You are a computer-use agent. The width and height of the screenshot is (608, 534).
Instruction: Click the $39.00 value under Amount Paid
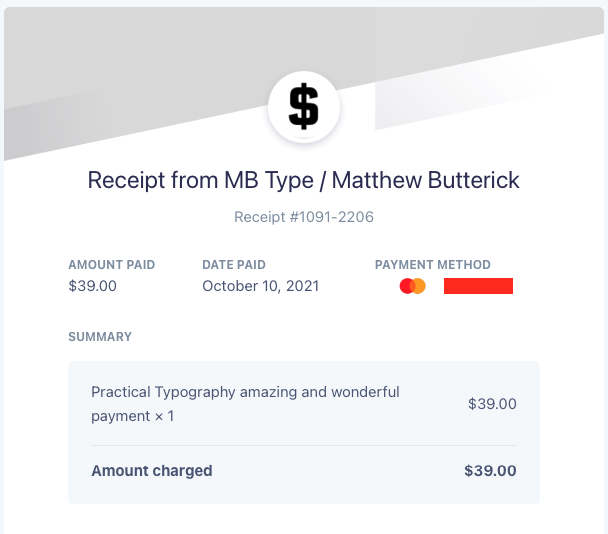point(92,286)
